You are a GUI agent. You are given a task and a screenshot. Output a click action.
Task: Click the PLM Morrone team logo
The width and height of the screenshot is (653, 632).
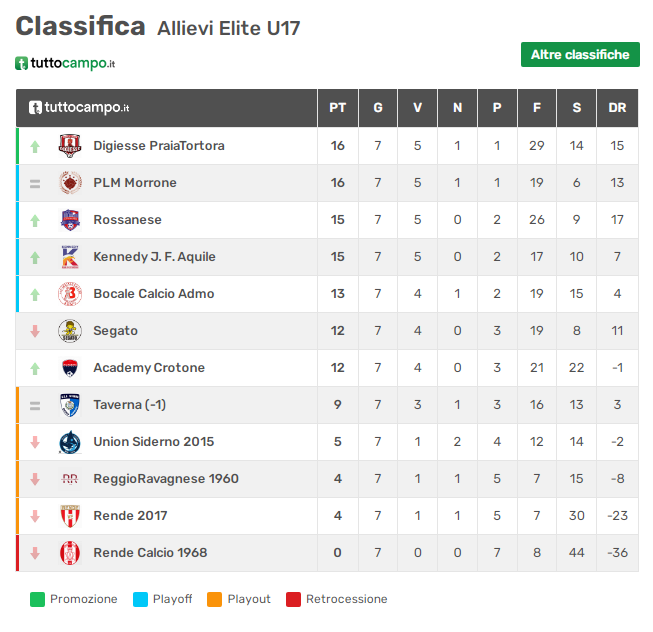click(x=70, y=183)
